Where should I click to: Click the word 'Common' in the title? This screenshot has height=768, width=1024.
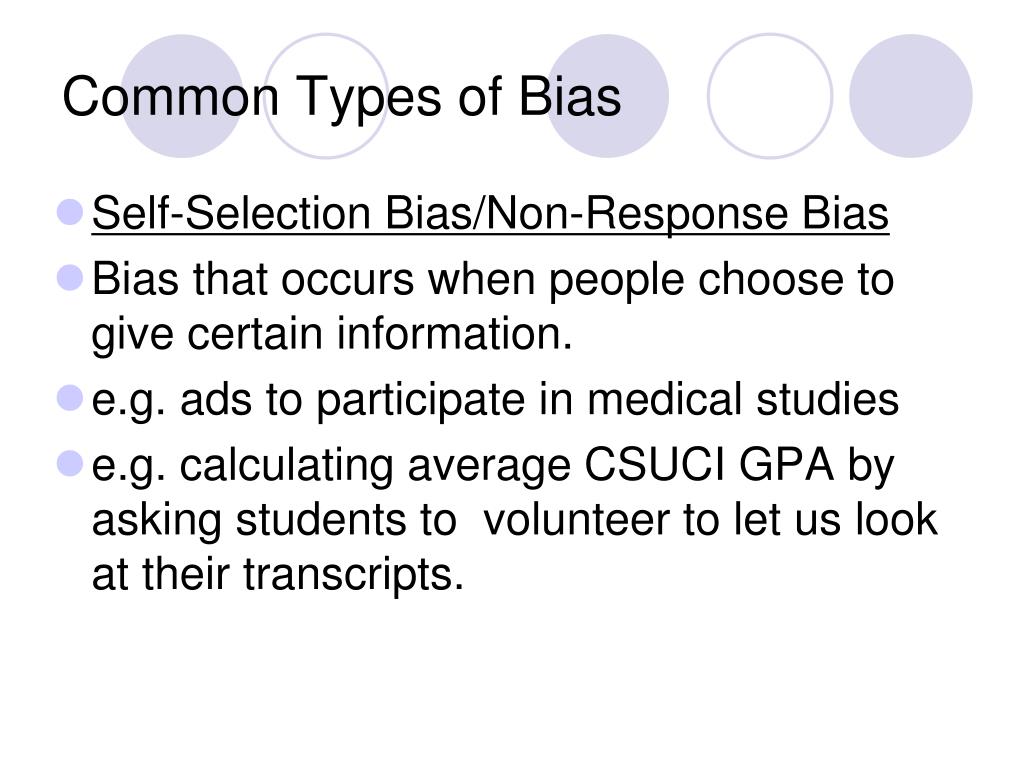tap(171, 97)
